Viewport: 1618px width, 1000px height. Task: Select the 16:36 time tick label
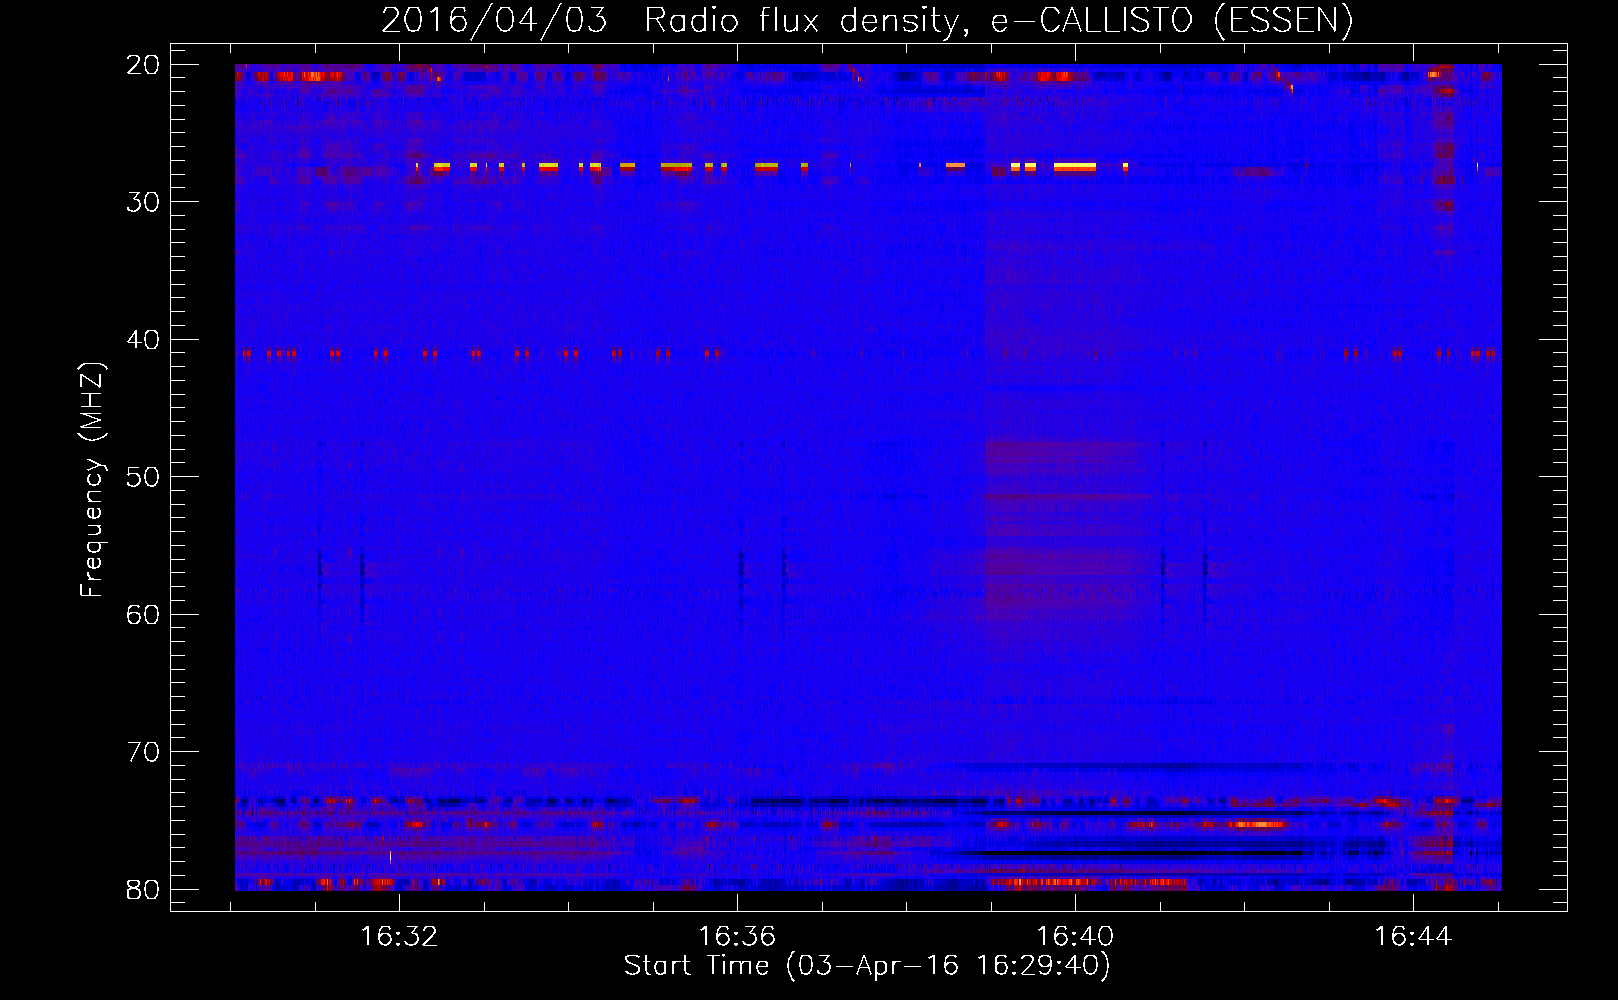[737, 937]
